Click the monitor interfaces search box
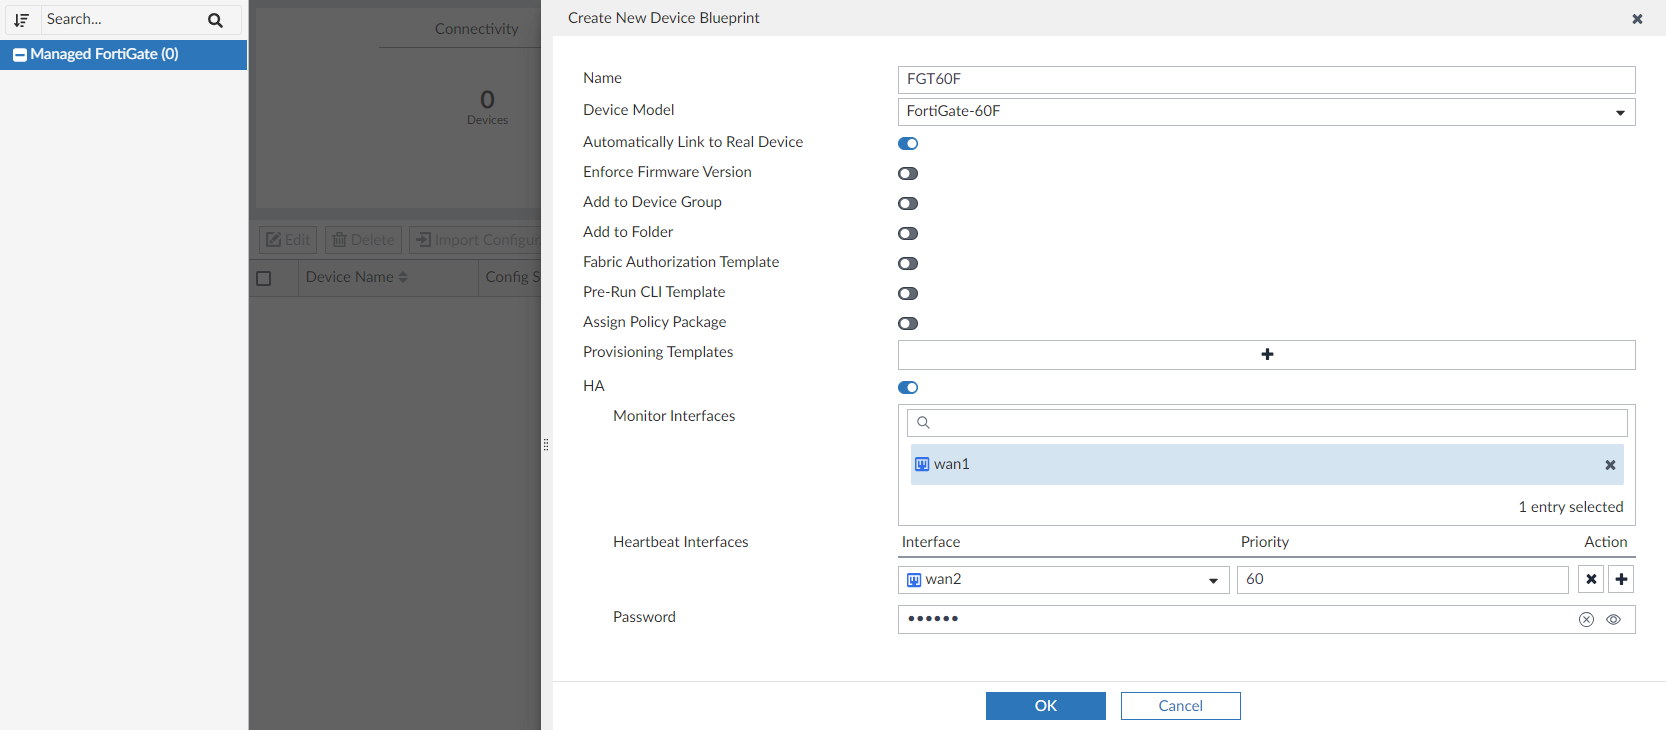 tap(1266, 423)
